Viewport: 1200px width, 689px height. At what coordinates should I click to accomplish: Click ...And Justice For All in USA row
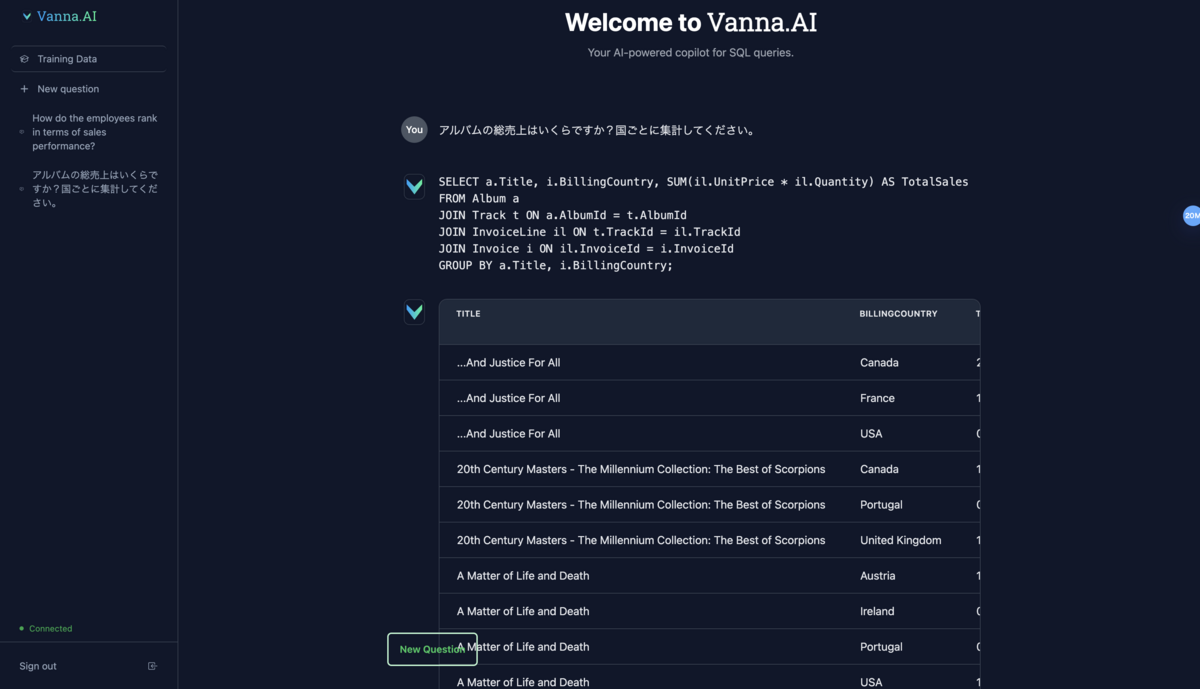point(508,434)
